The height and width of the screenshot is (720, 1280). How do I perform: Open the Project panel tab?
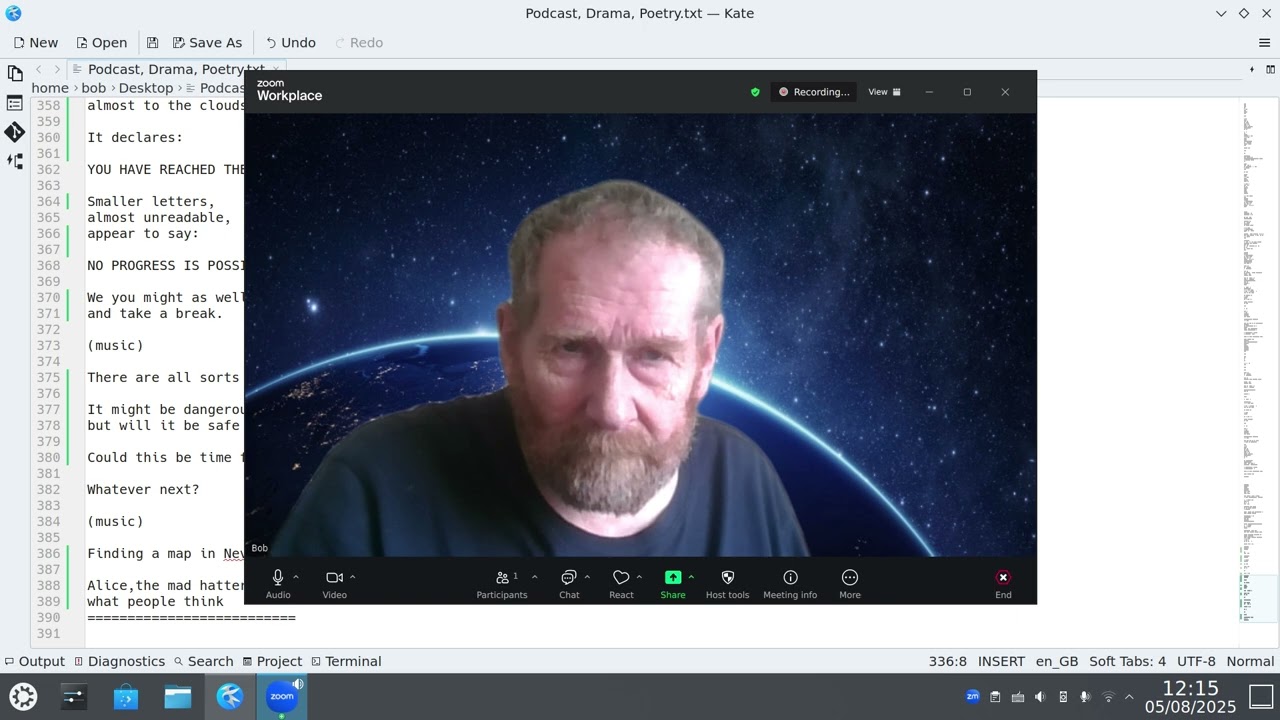click(x=272, y=661)
